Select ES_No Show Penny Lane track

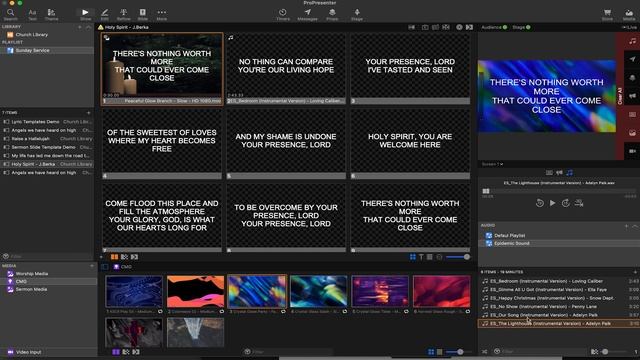(x=559, y=307)
